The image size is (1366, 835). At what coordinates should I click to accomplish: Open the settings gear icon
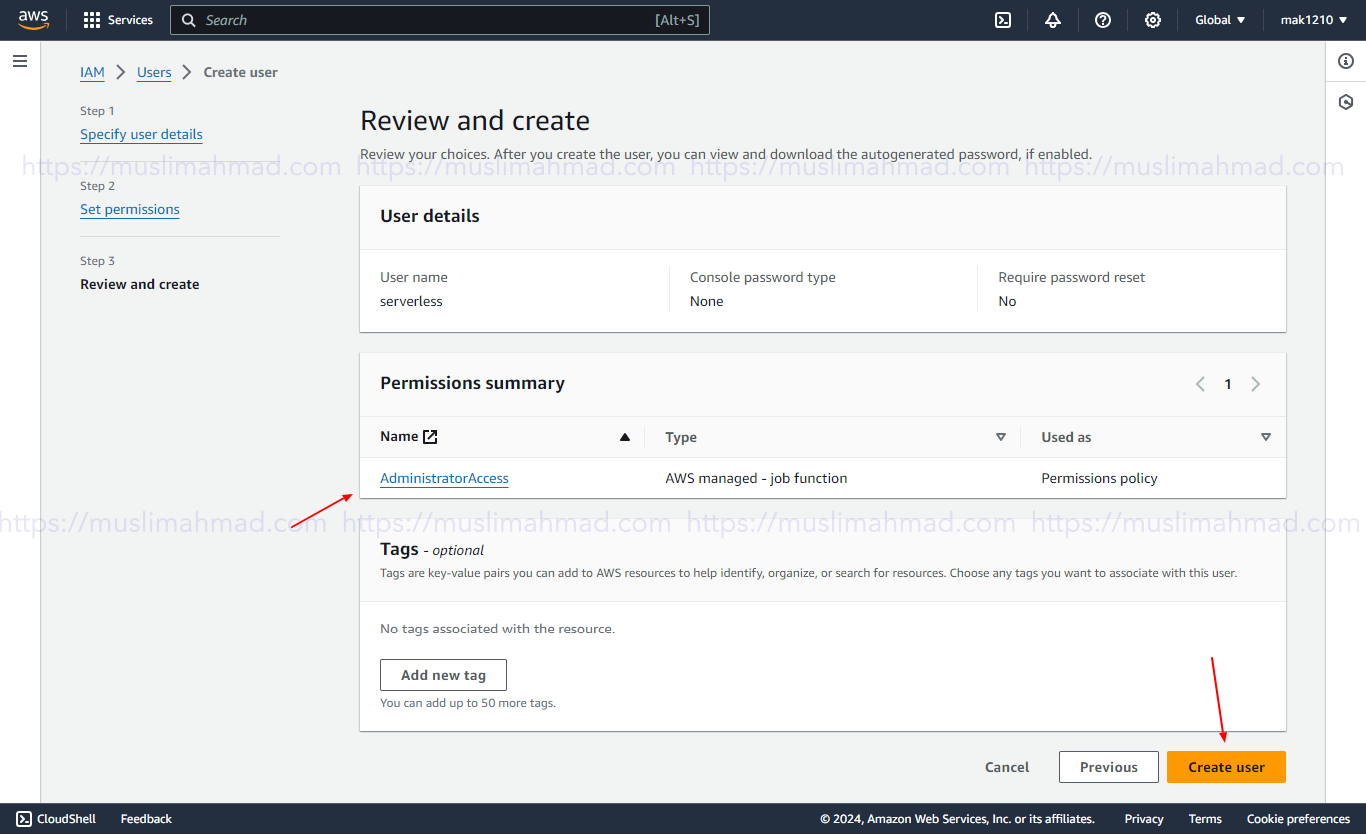[1153, 20]
